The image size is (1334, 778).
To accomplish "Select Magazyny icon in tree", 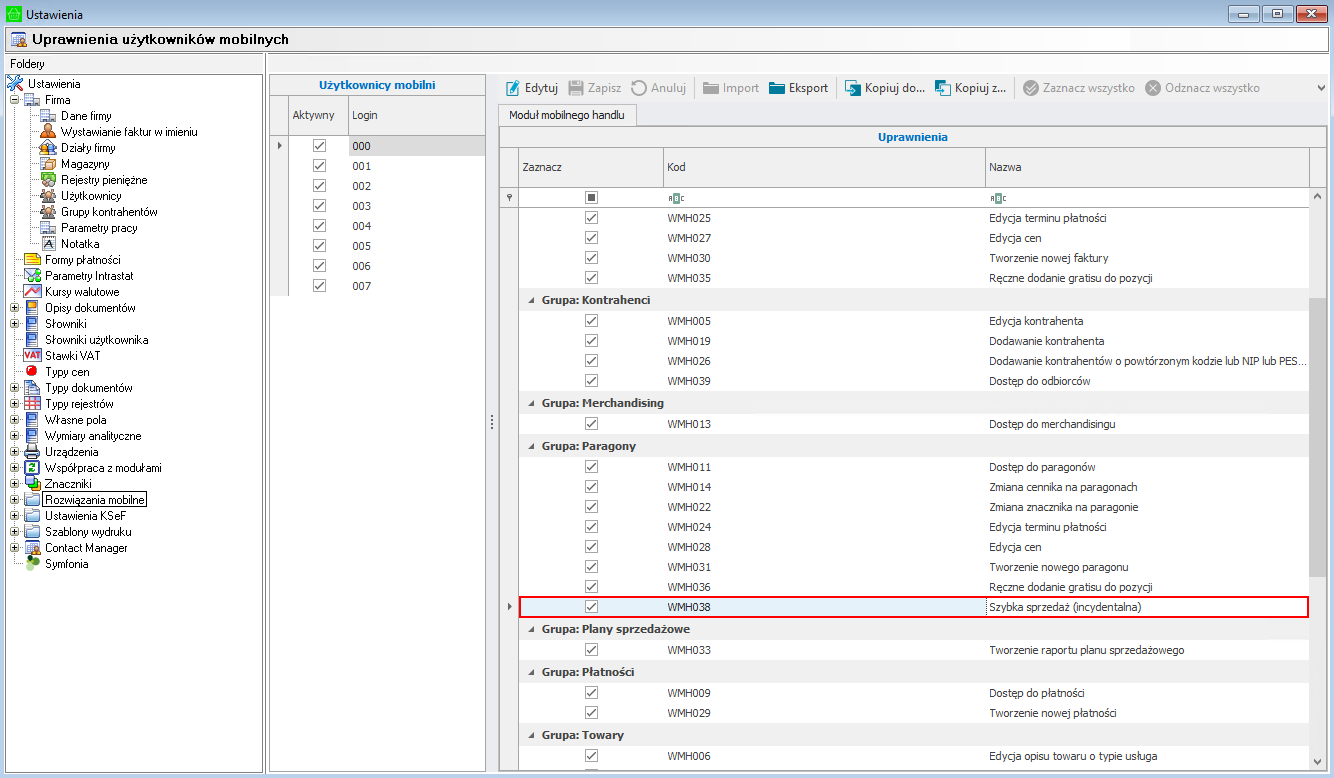I will [48, 164].
